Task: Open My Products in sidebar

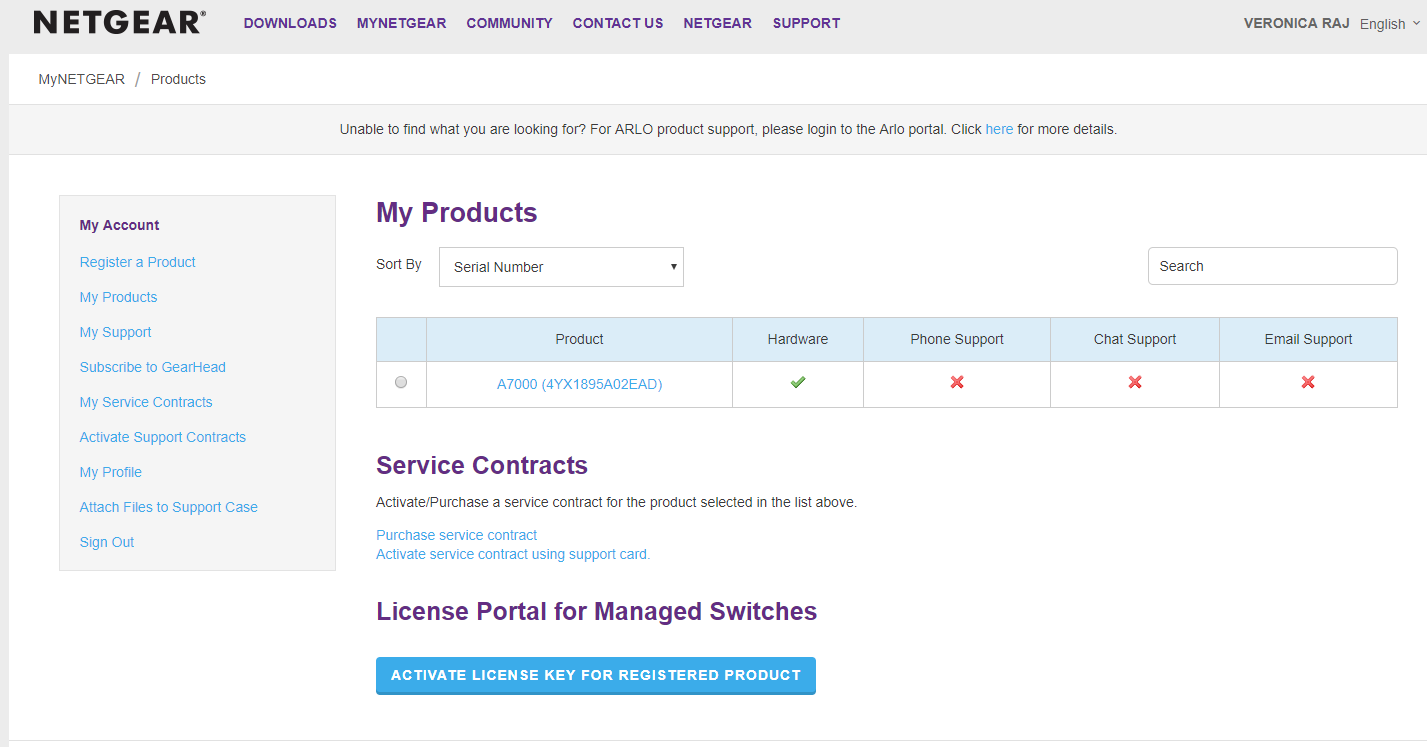Action: point(118,297)
